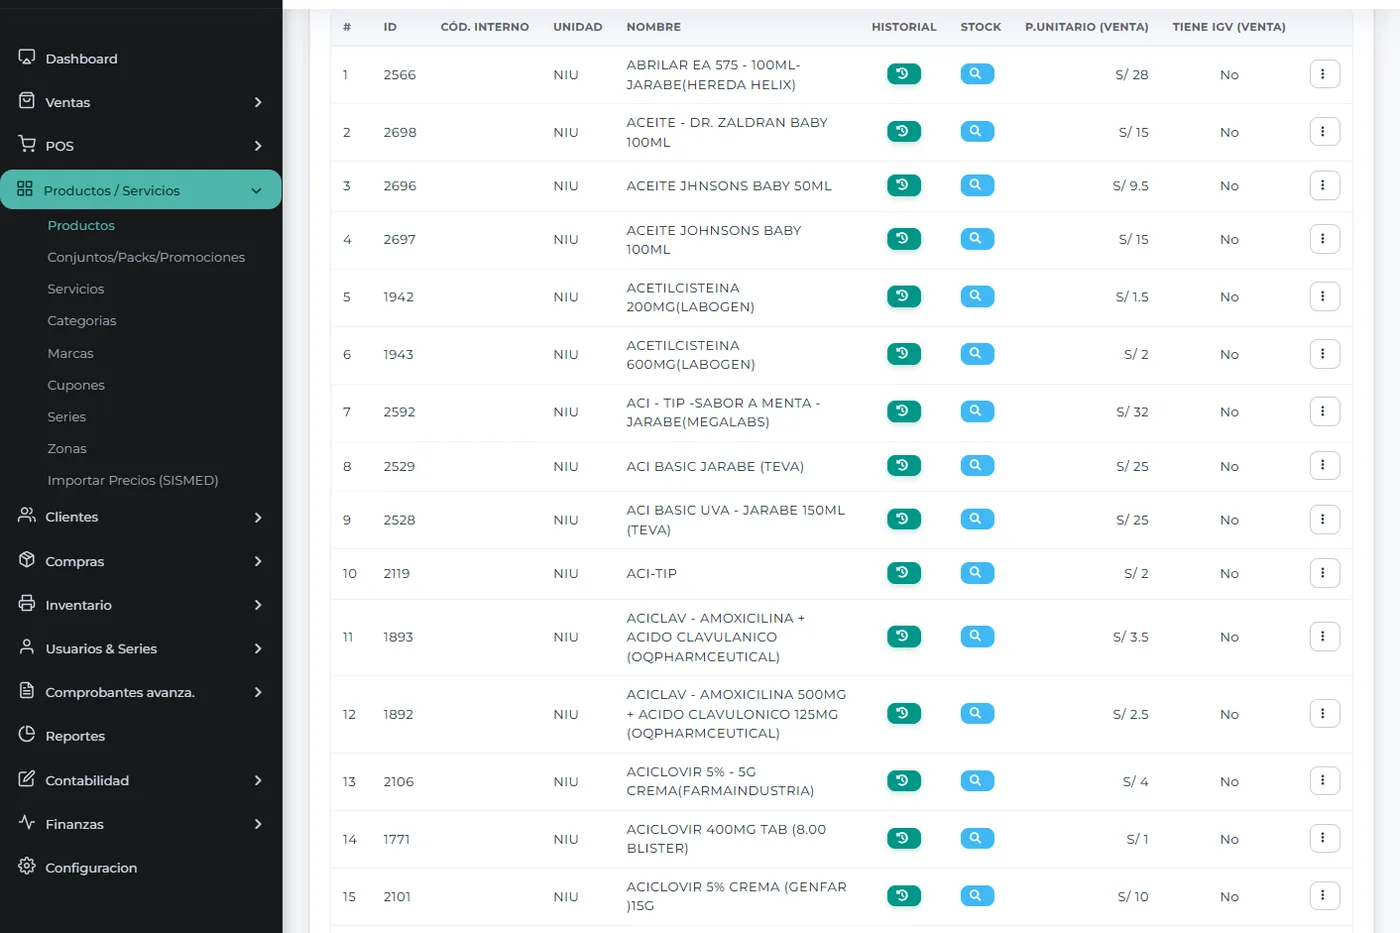Expand the Clientes menu chevron
1400x933 pixels.
(x=258, y=517)
